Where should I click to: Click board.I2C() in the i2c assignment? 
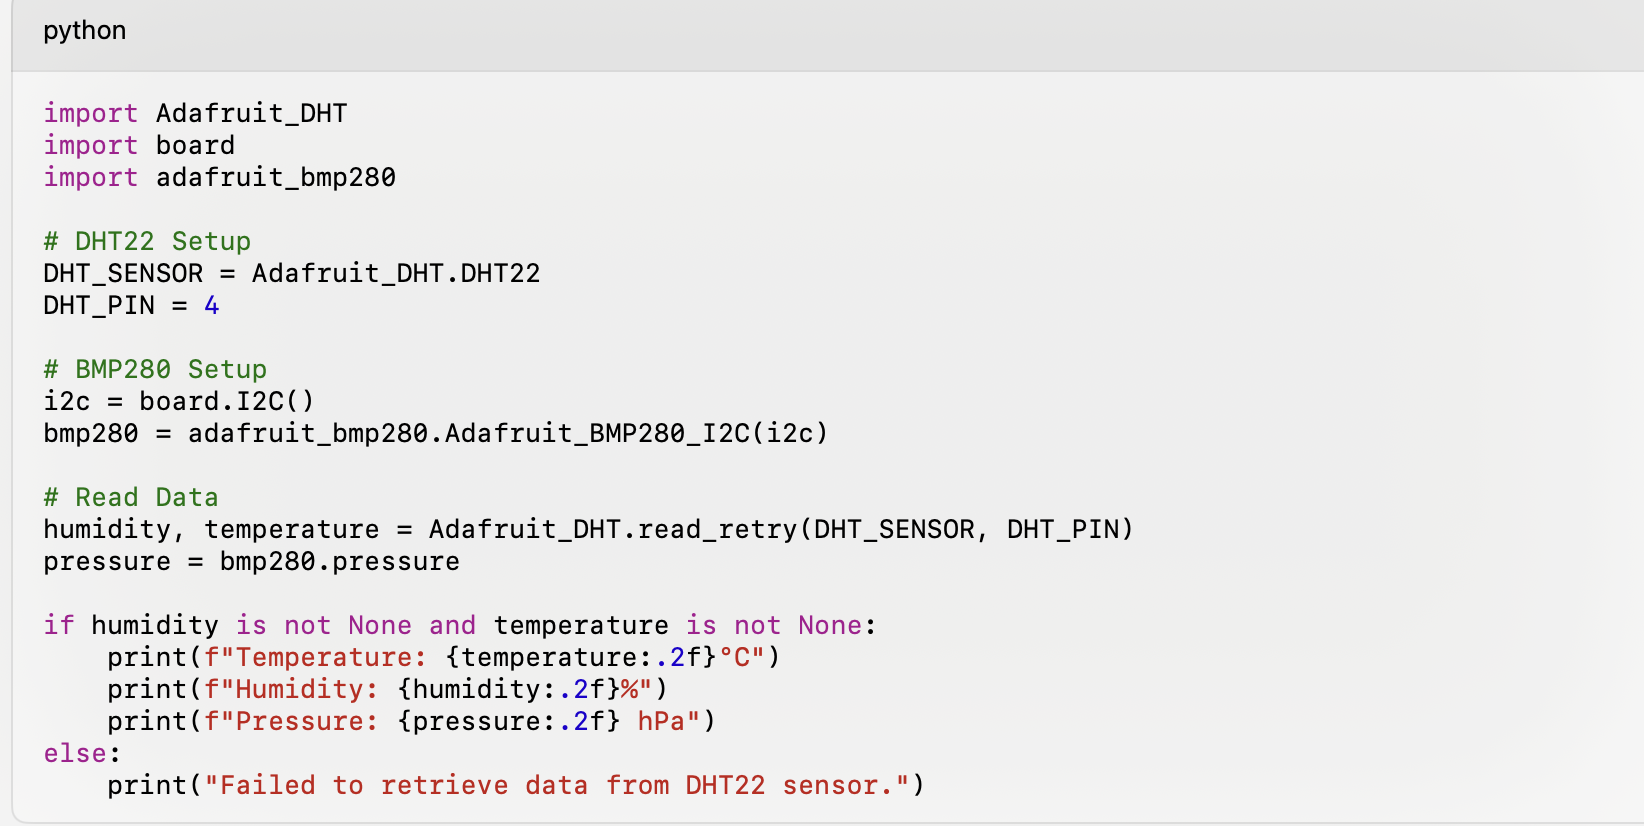[226, 401]
